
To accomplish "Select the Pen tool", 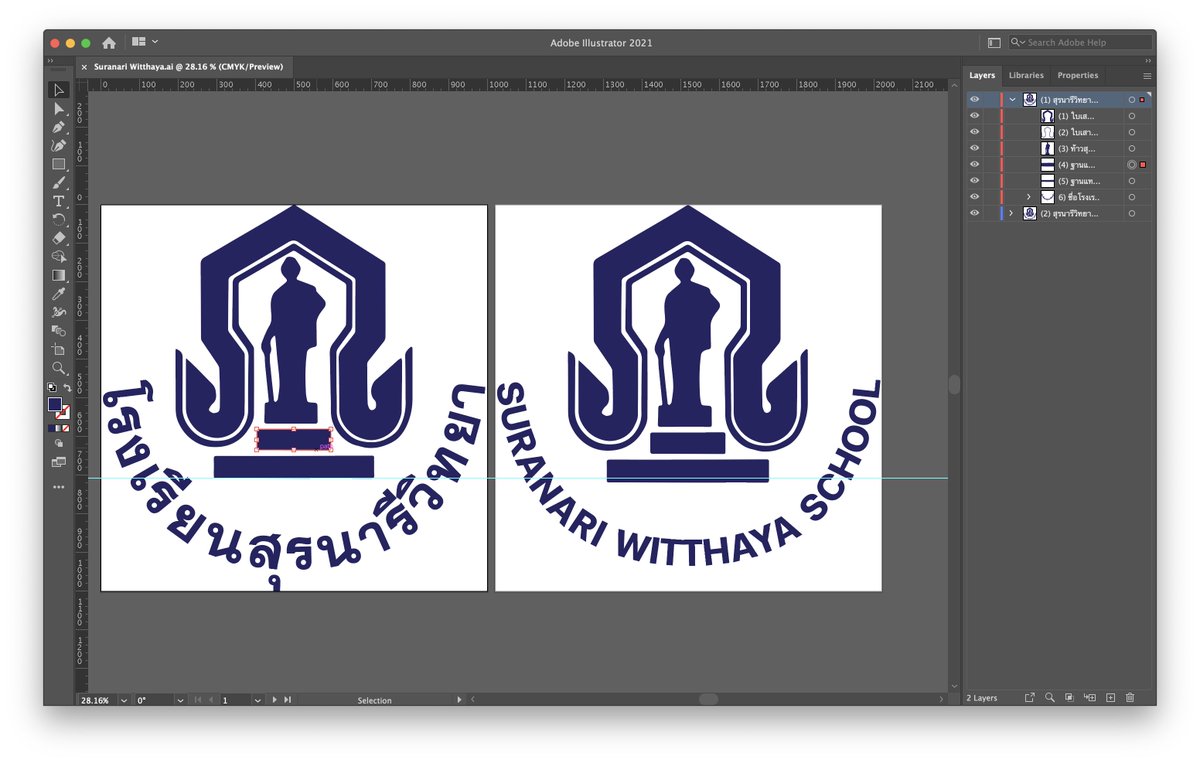I will tap(59, 127).
